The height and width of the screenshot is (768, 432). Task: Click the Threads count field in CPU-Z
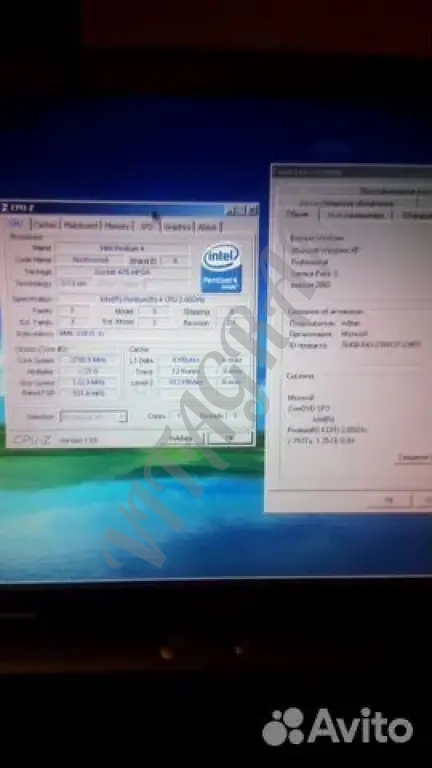click(x=235, y=416)
